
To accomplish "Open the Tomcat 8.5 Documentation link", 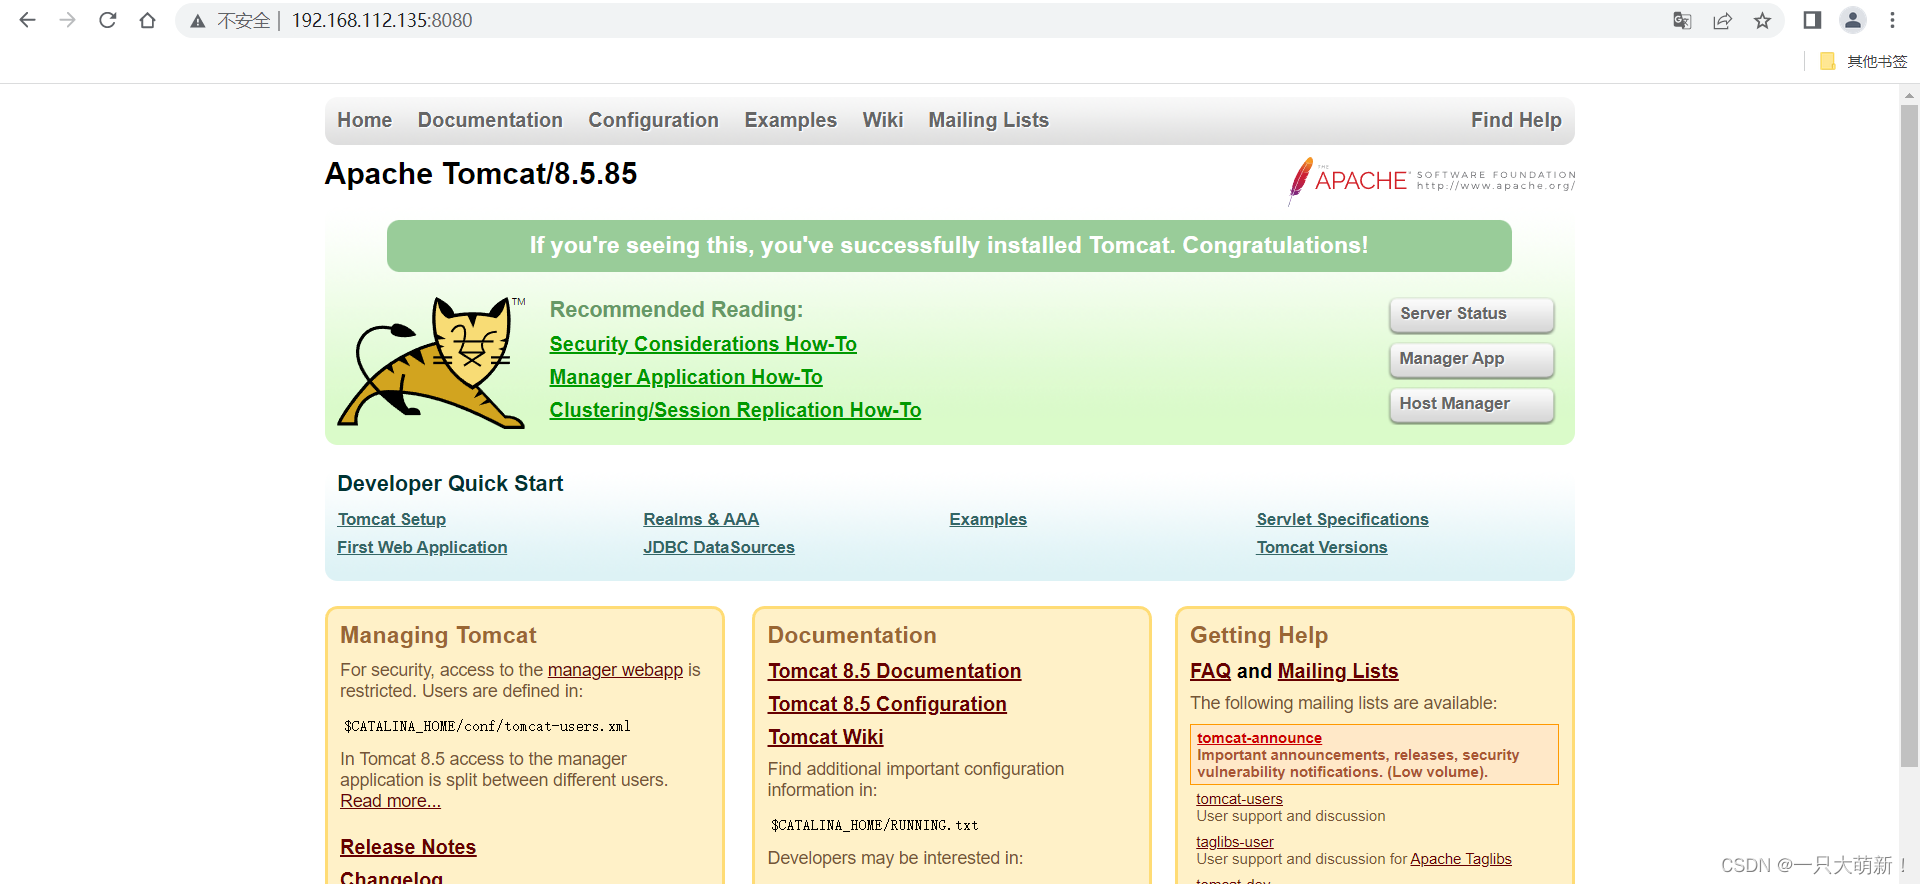I will pos(894,671).
